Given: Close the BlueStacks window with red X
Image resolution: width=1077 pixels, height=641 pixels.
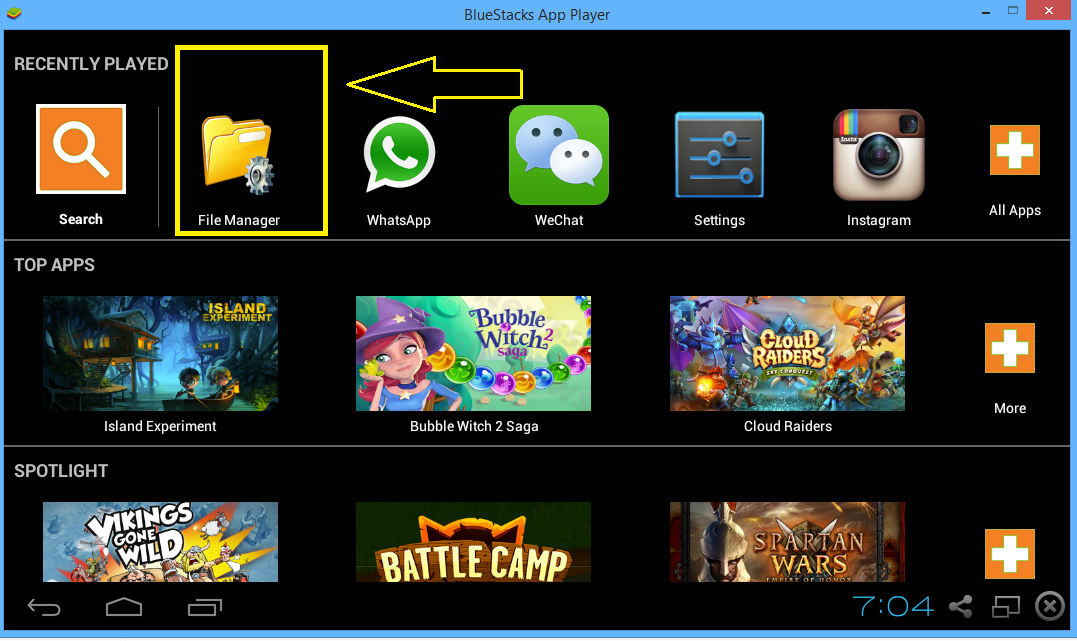Looking at the screenshot, I should point(1049,10).
